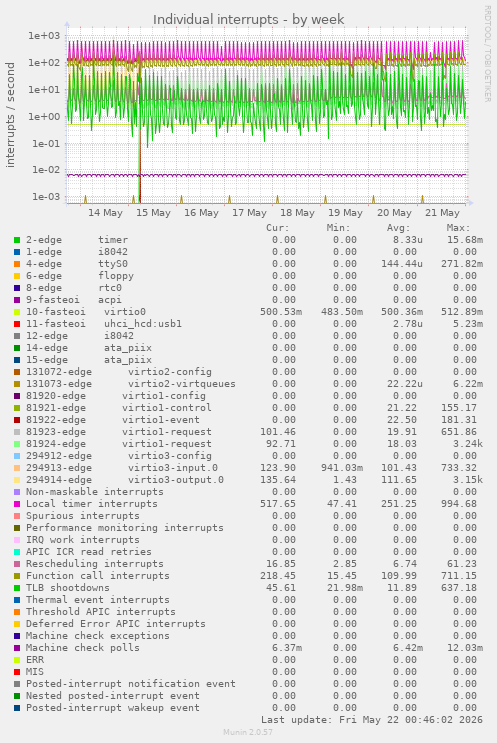The width and height of the screenshot is (497, 743).
Task: Click the Max: column header
Action: pyautogui.click(x=458, y=228)
